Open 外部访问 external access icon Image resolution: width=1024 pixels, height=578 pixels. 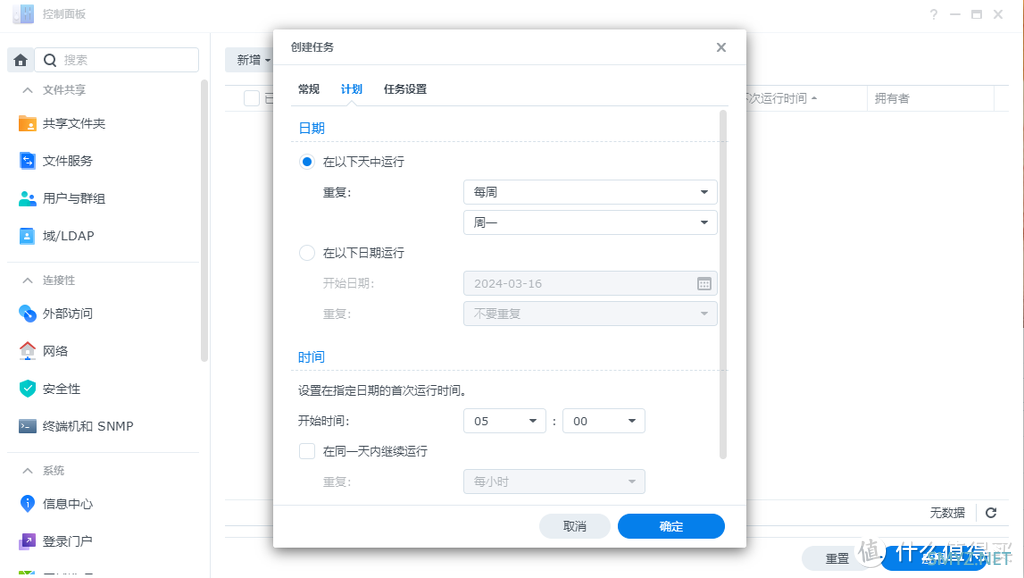point(27,313)
